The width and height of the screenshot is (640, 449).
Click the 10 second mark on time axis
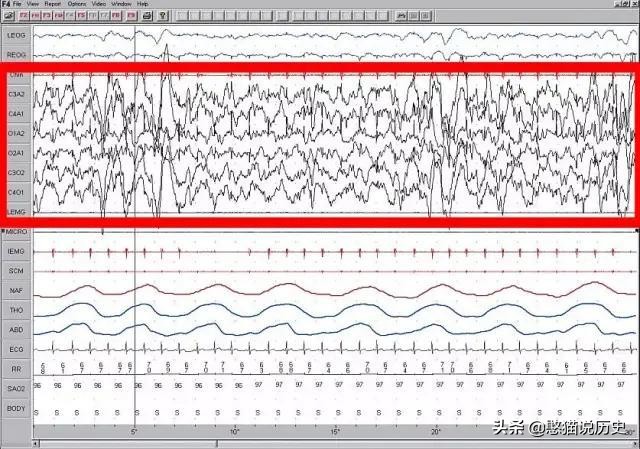[234, 432]
